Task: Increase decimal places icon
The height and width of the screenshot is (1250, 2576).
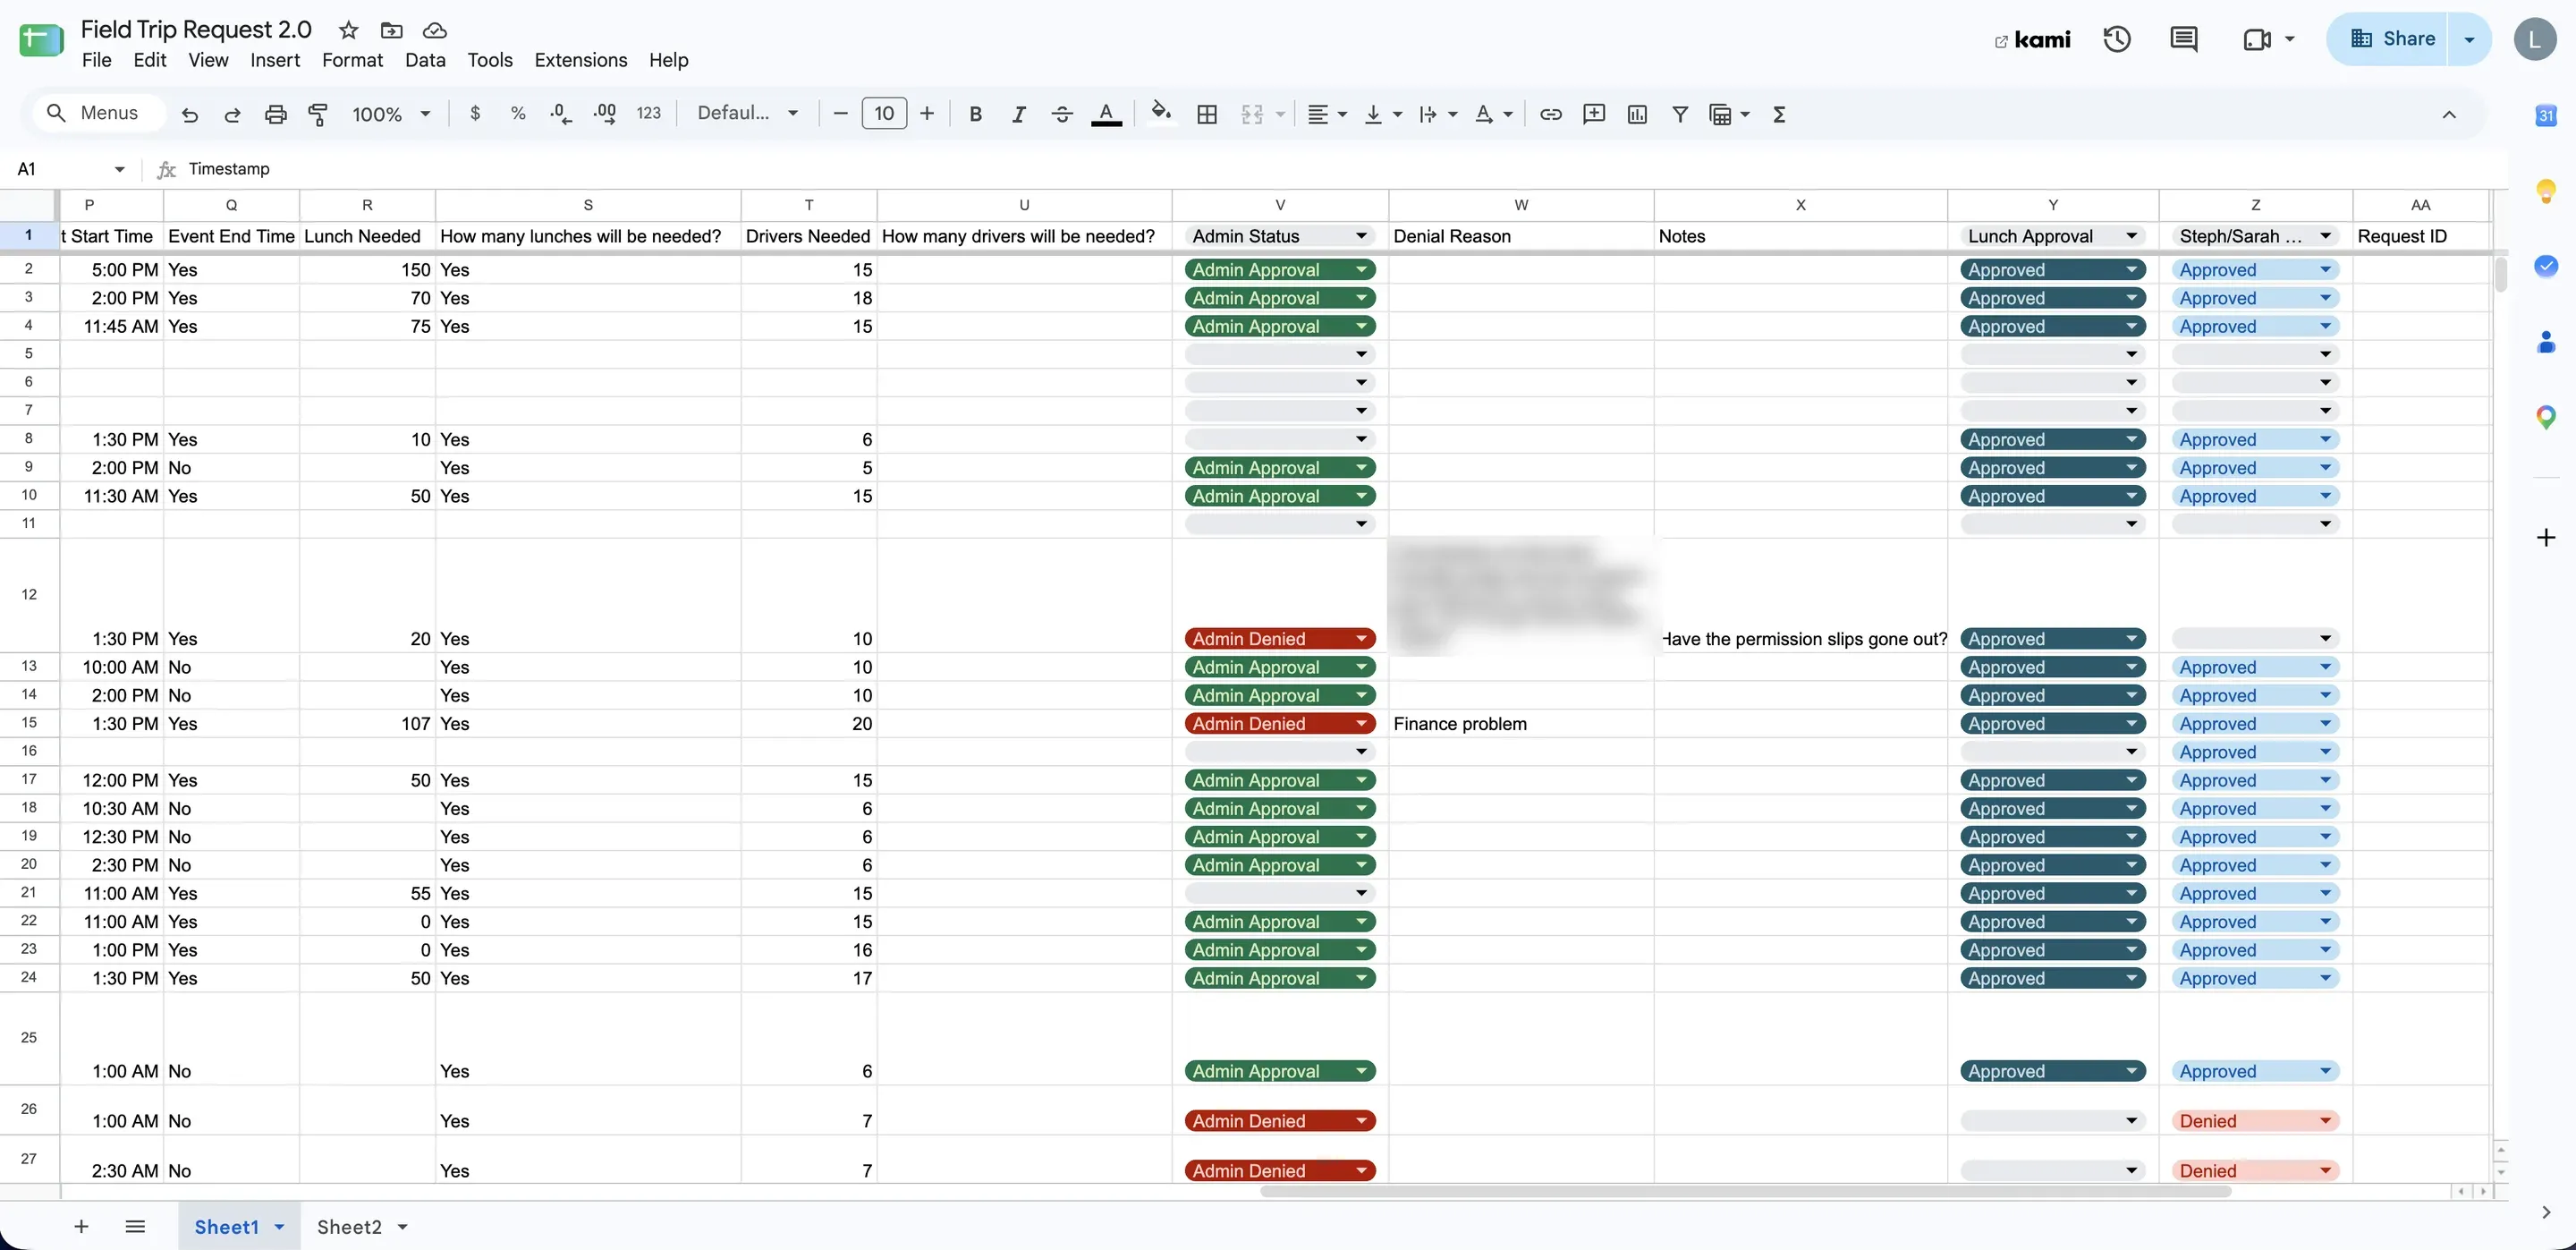Action: pos(604,114)
